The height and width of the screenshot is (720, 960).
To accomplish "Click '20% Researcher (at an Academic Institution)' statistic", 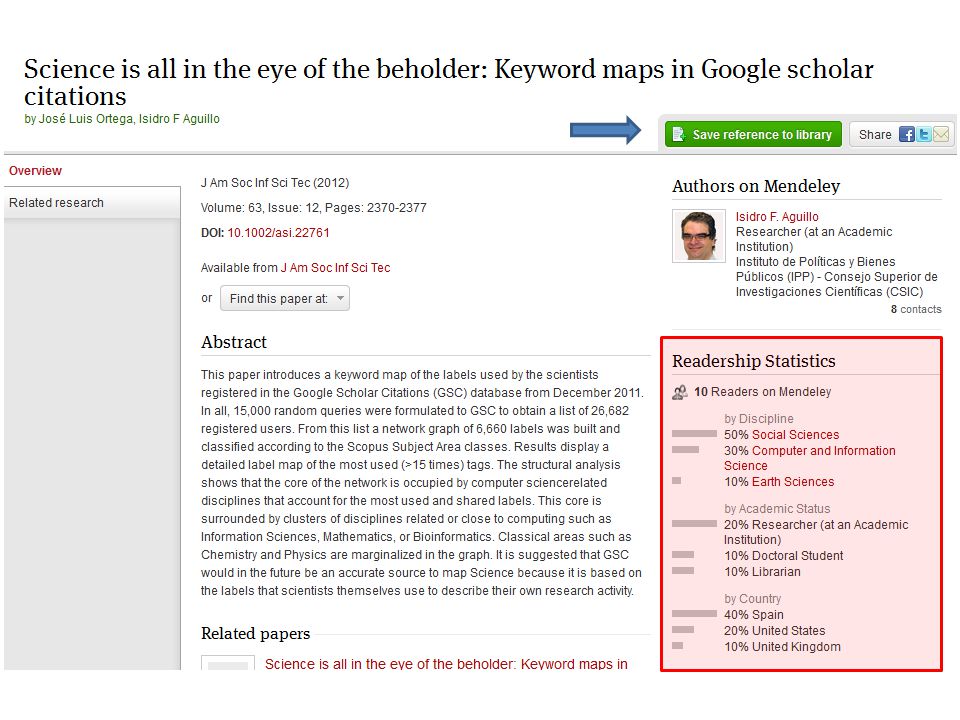I will tap(816, 532).
